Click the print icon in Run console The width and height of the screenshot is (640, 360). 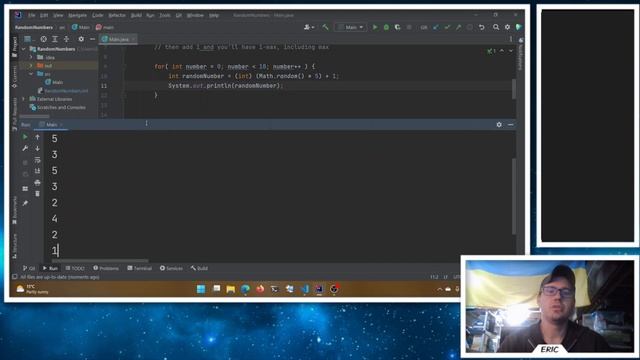[37, 182]
